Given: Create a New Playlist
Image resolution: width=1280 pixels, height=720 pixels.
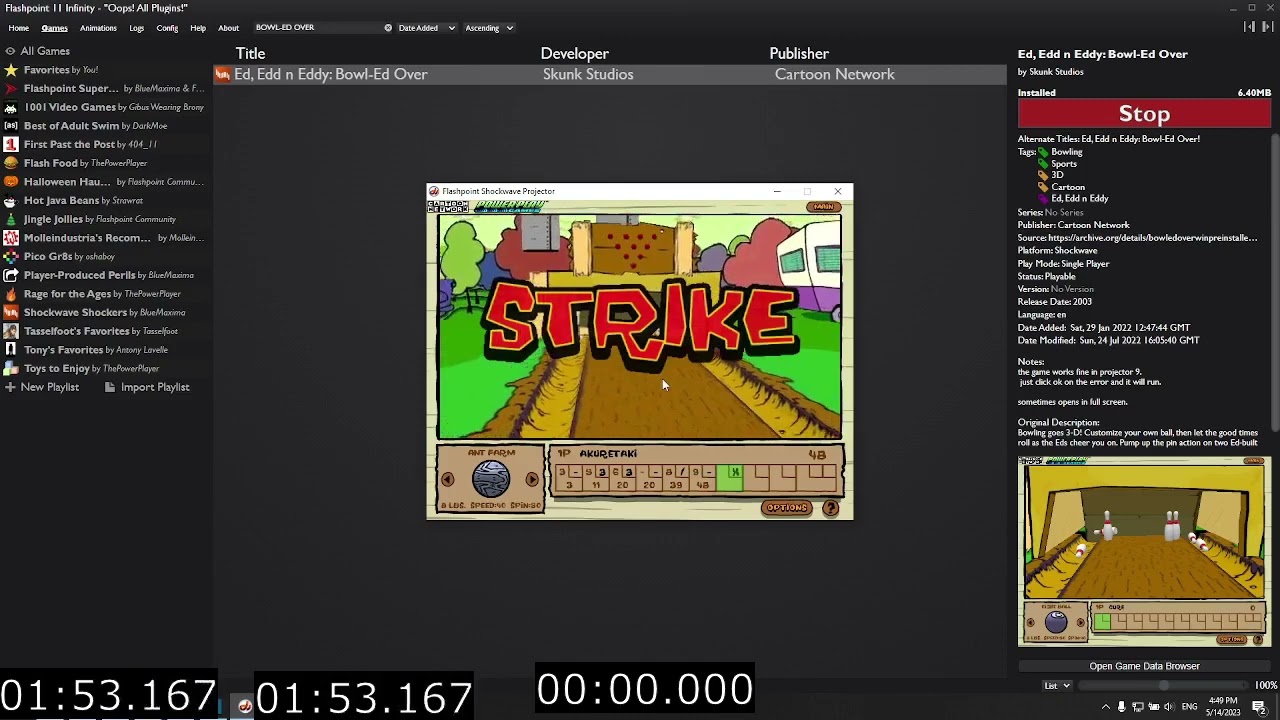Looking at the screenshot, I should (x=41, y=387).
